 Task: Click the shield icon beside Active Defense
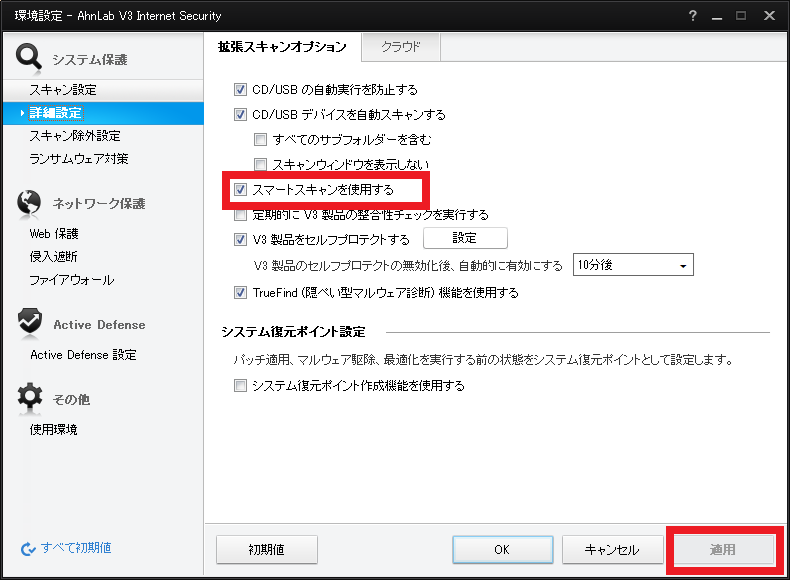click(30, 321)
